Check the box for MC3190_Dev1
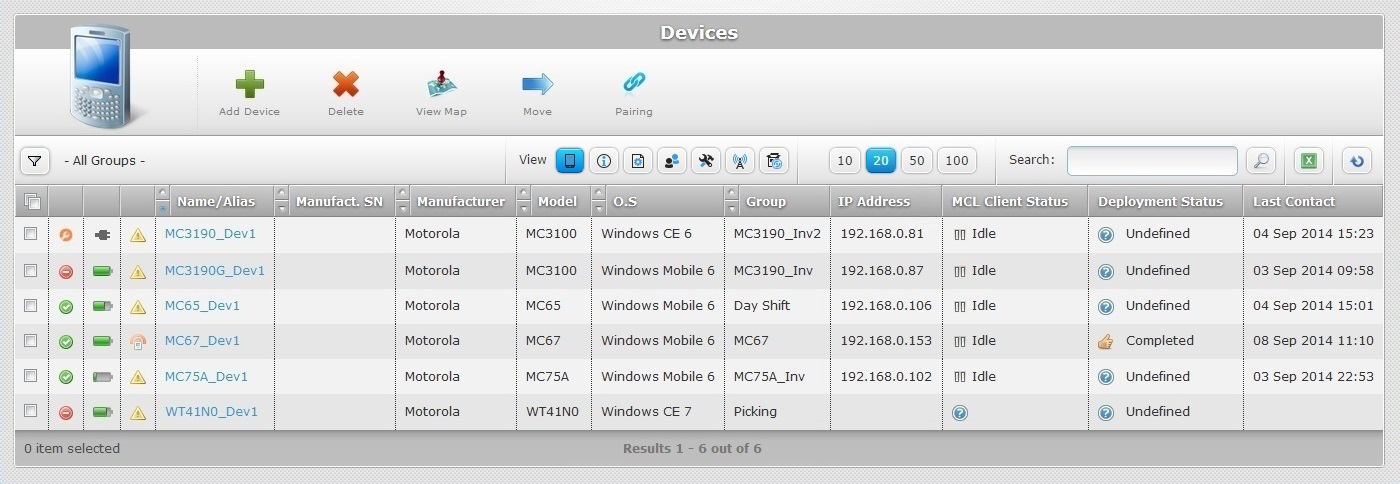This screenshot has width=1400, height=484. 30,233
